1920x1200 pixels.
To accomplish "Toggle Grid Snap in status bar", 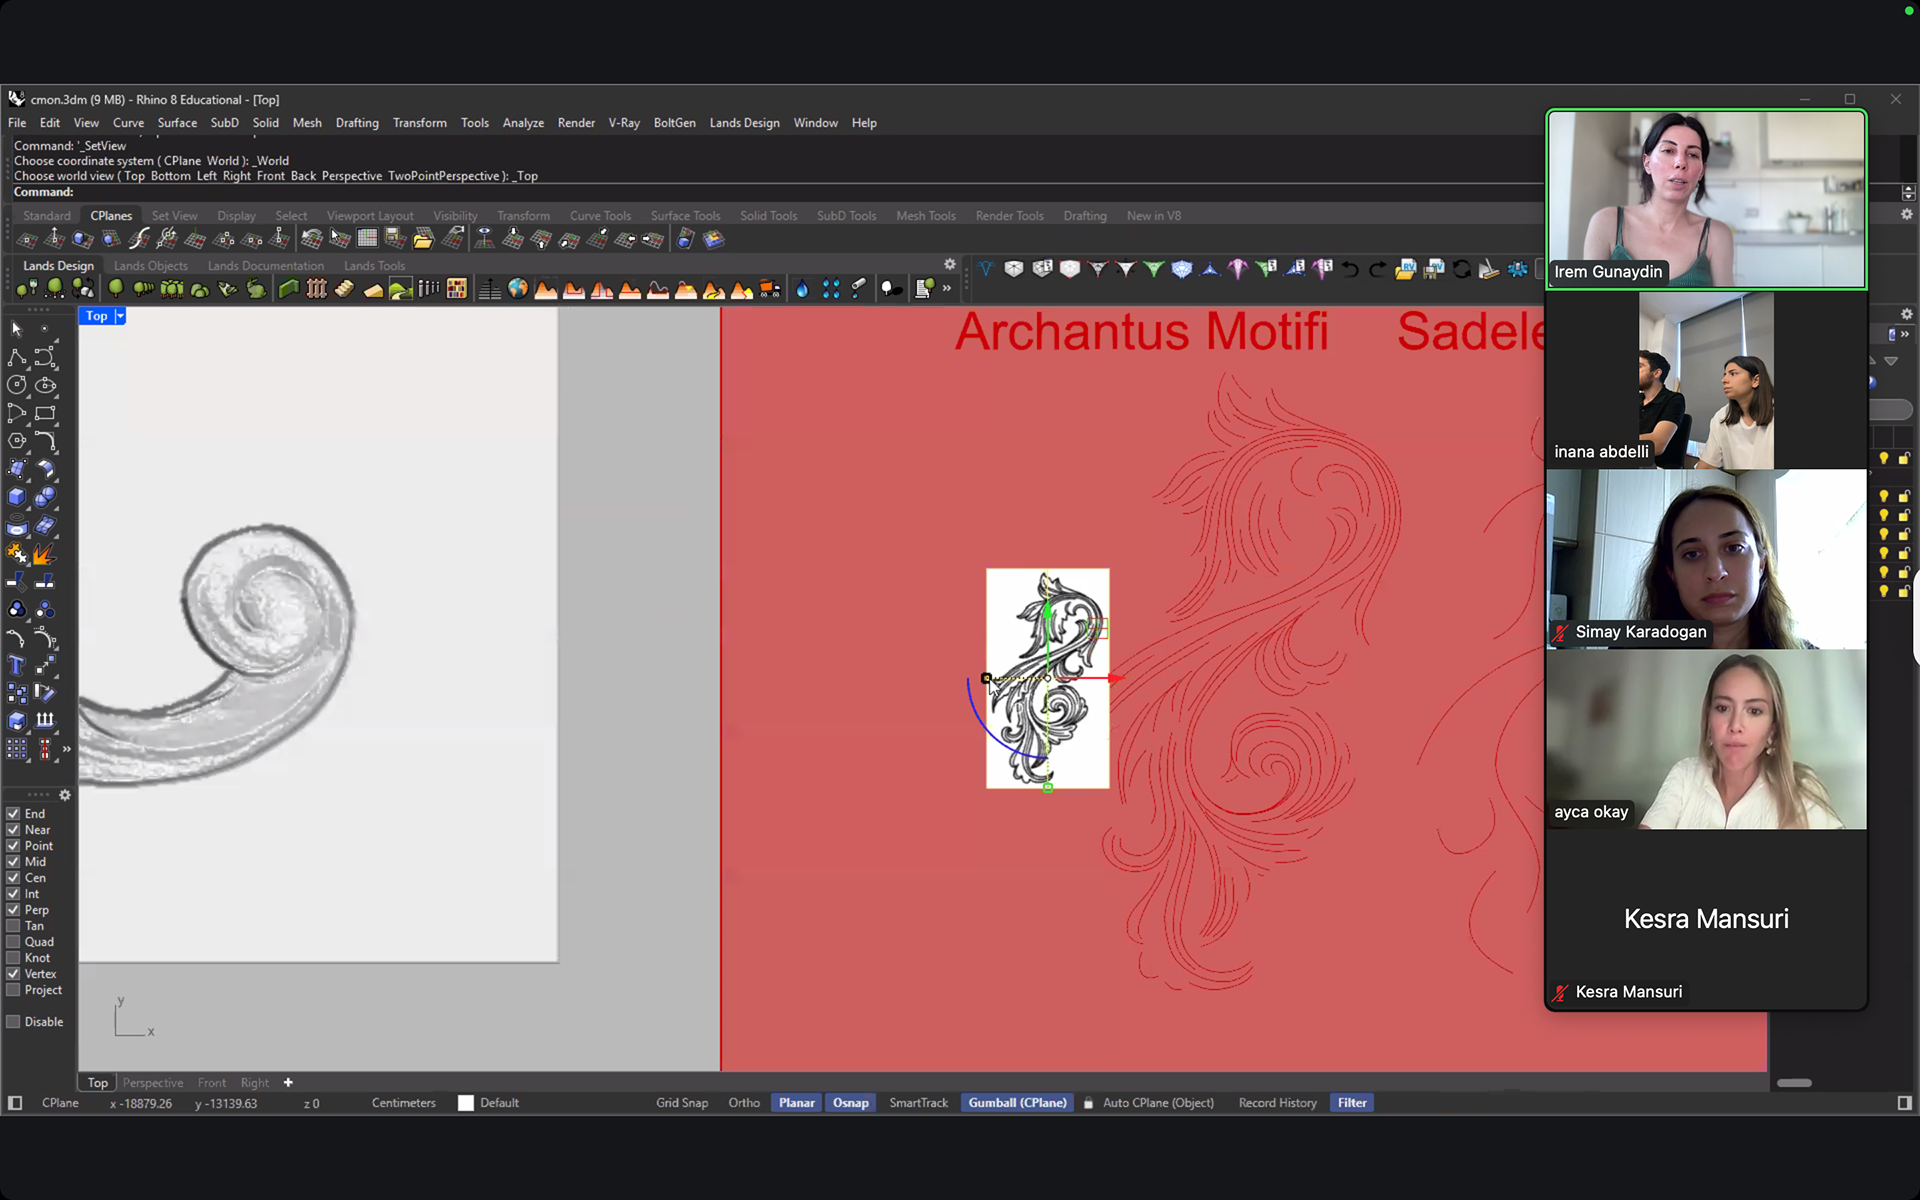I will [x=682, y=1103].
